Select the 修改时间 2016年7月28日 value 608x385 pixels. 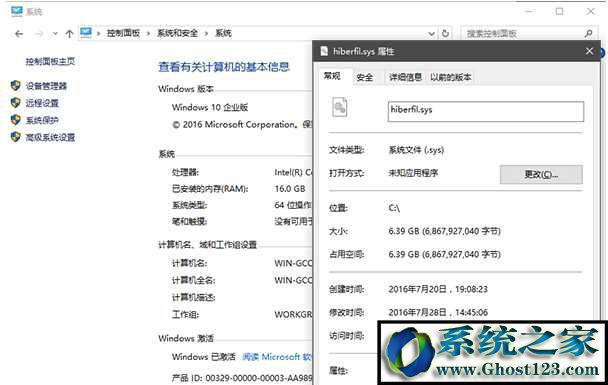[438, 312]
